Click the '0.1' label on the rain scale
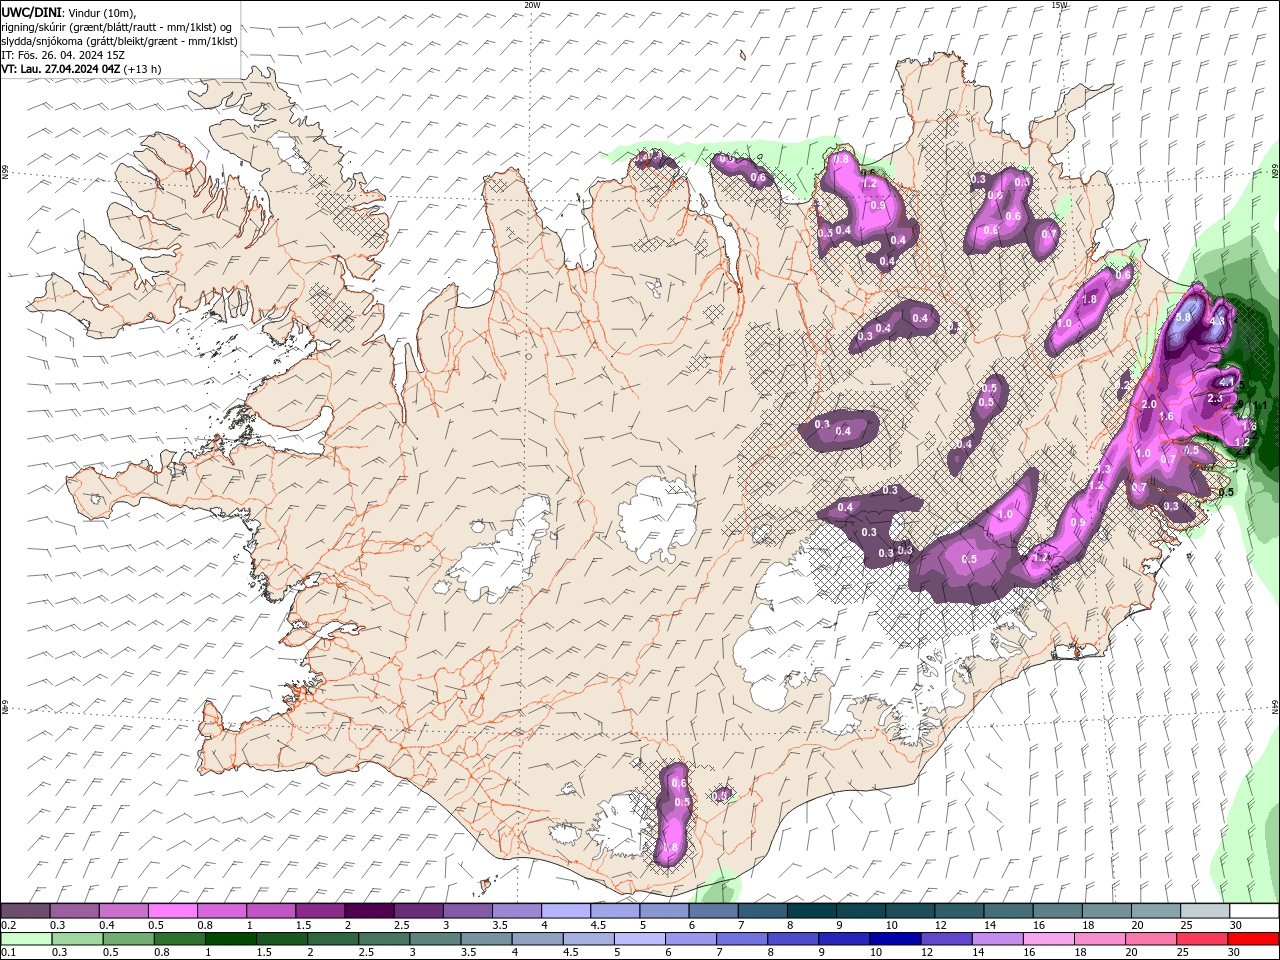 click(x=7, y=953)
